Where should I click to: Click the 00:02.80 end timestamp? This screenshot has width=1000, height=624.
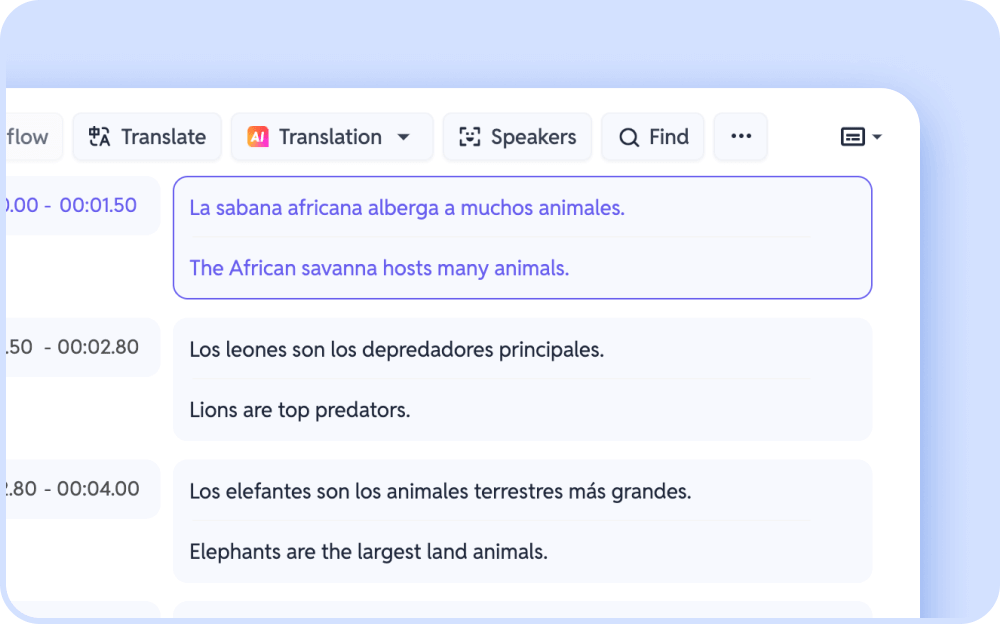[98, 347]
